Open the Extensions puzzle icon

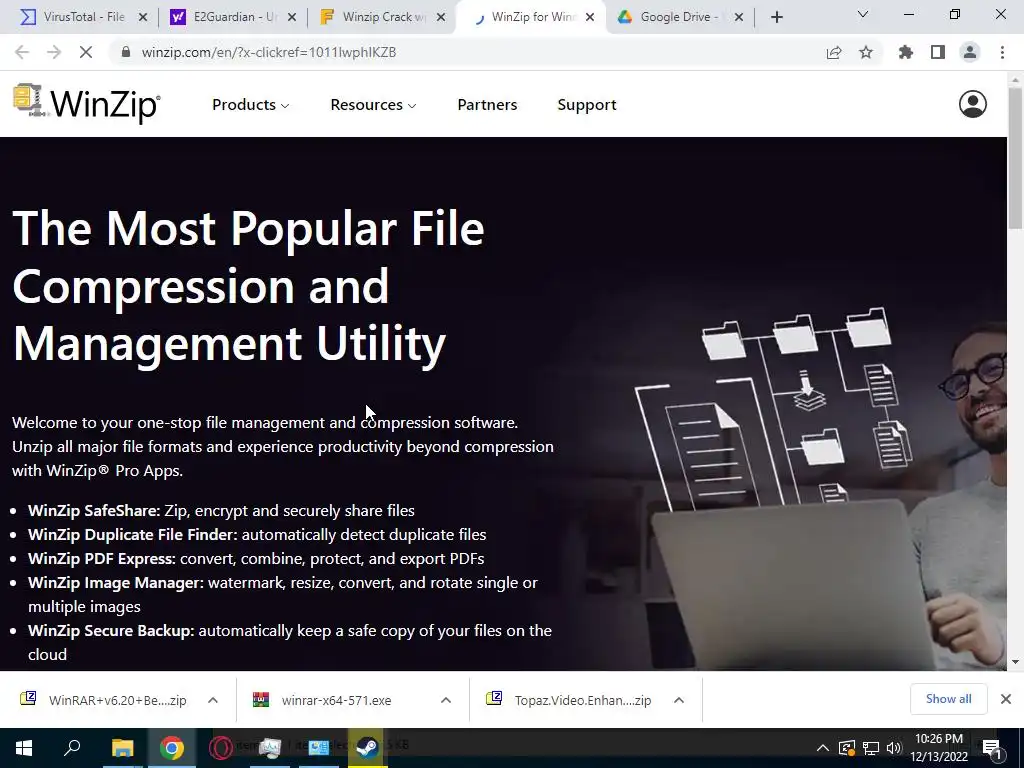coord(906,52)
